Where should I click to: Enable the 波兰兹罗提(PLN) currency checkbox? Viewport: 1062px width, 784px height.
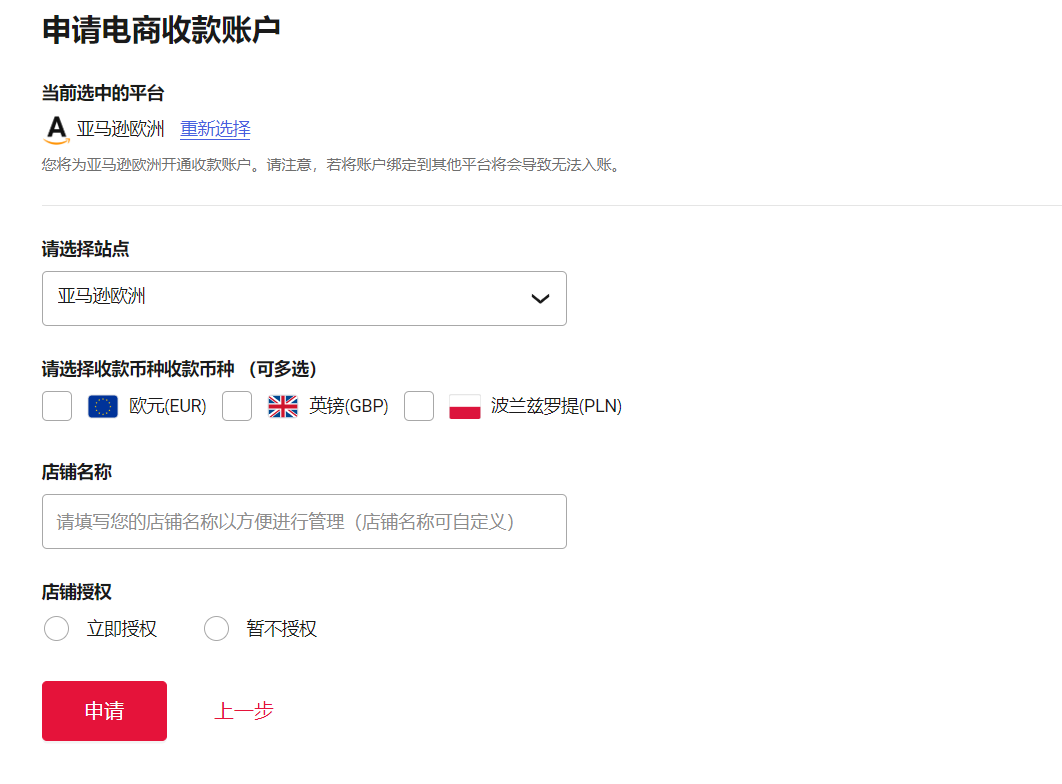coord(418,406)
